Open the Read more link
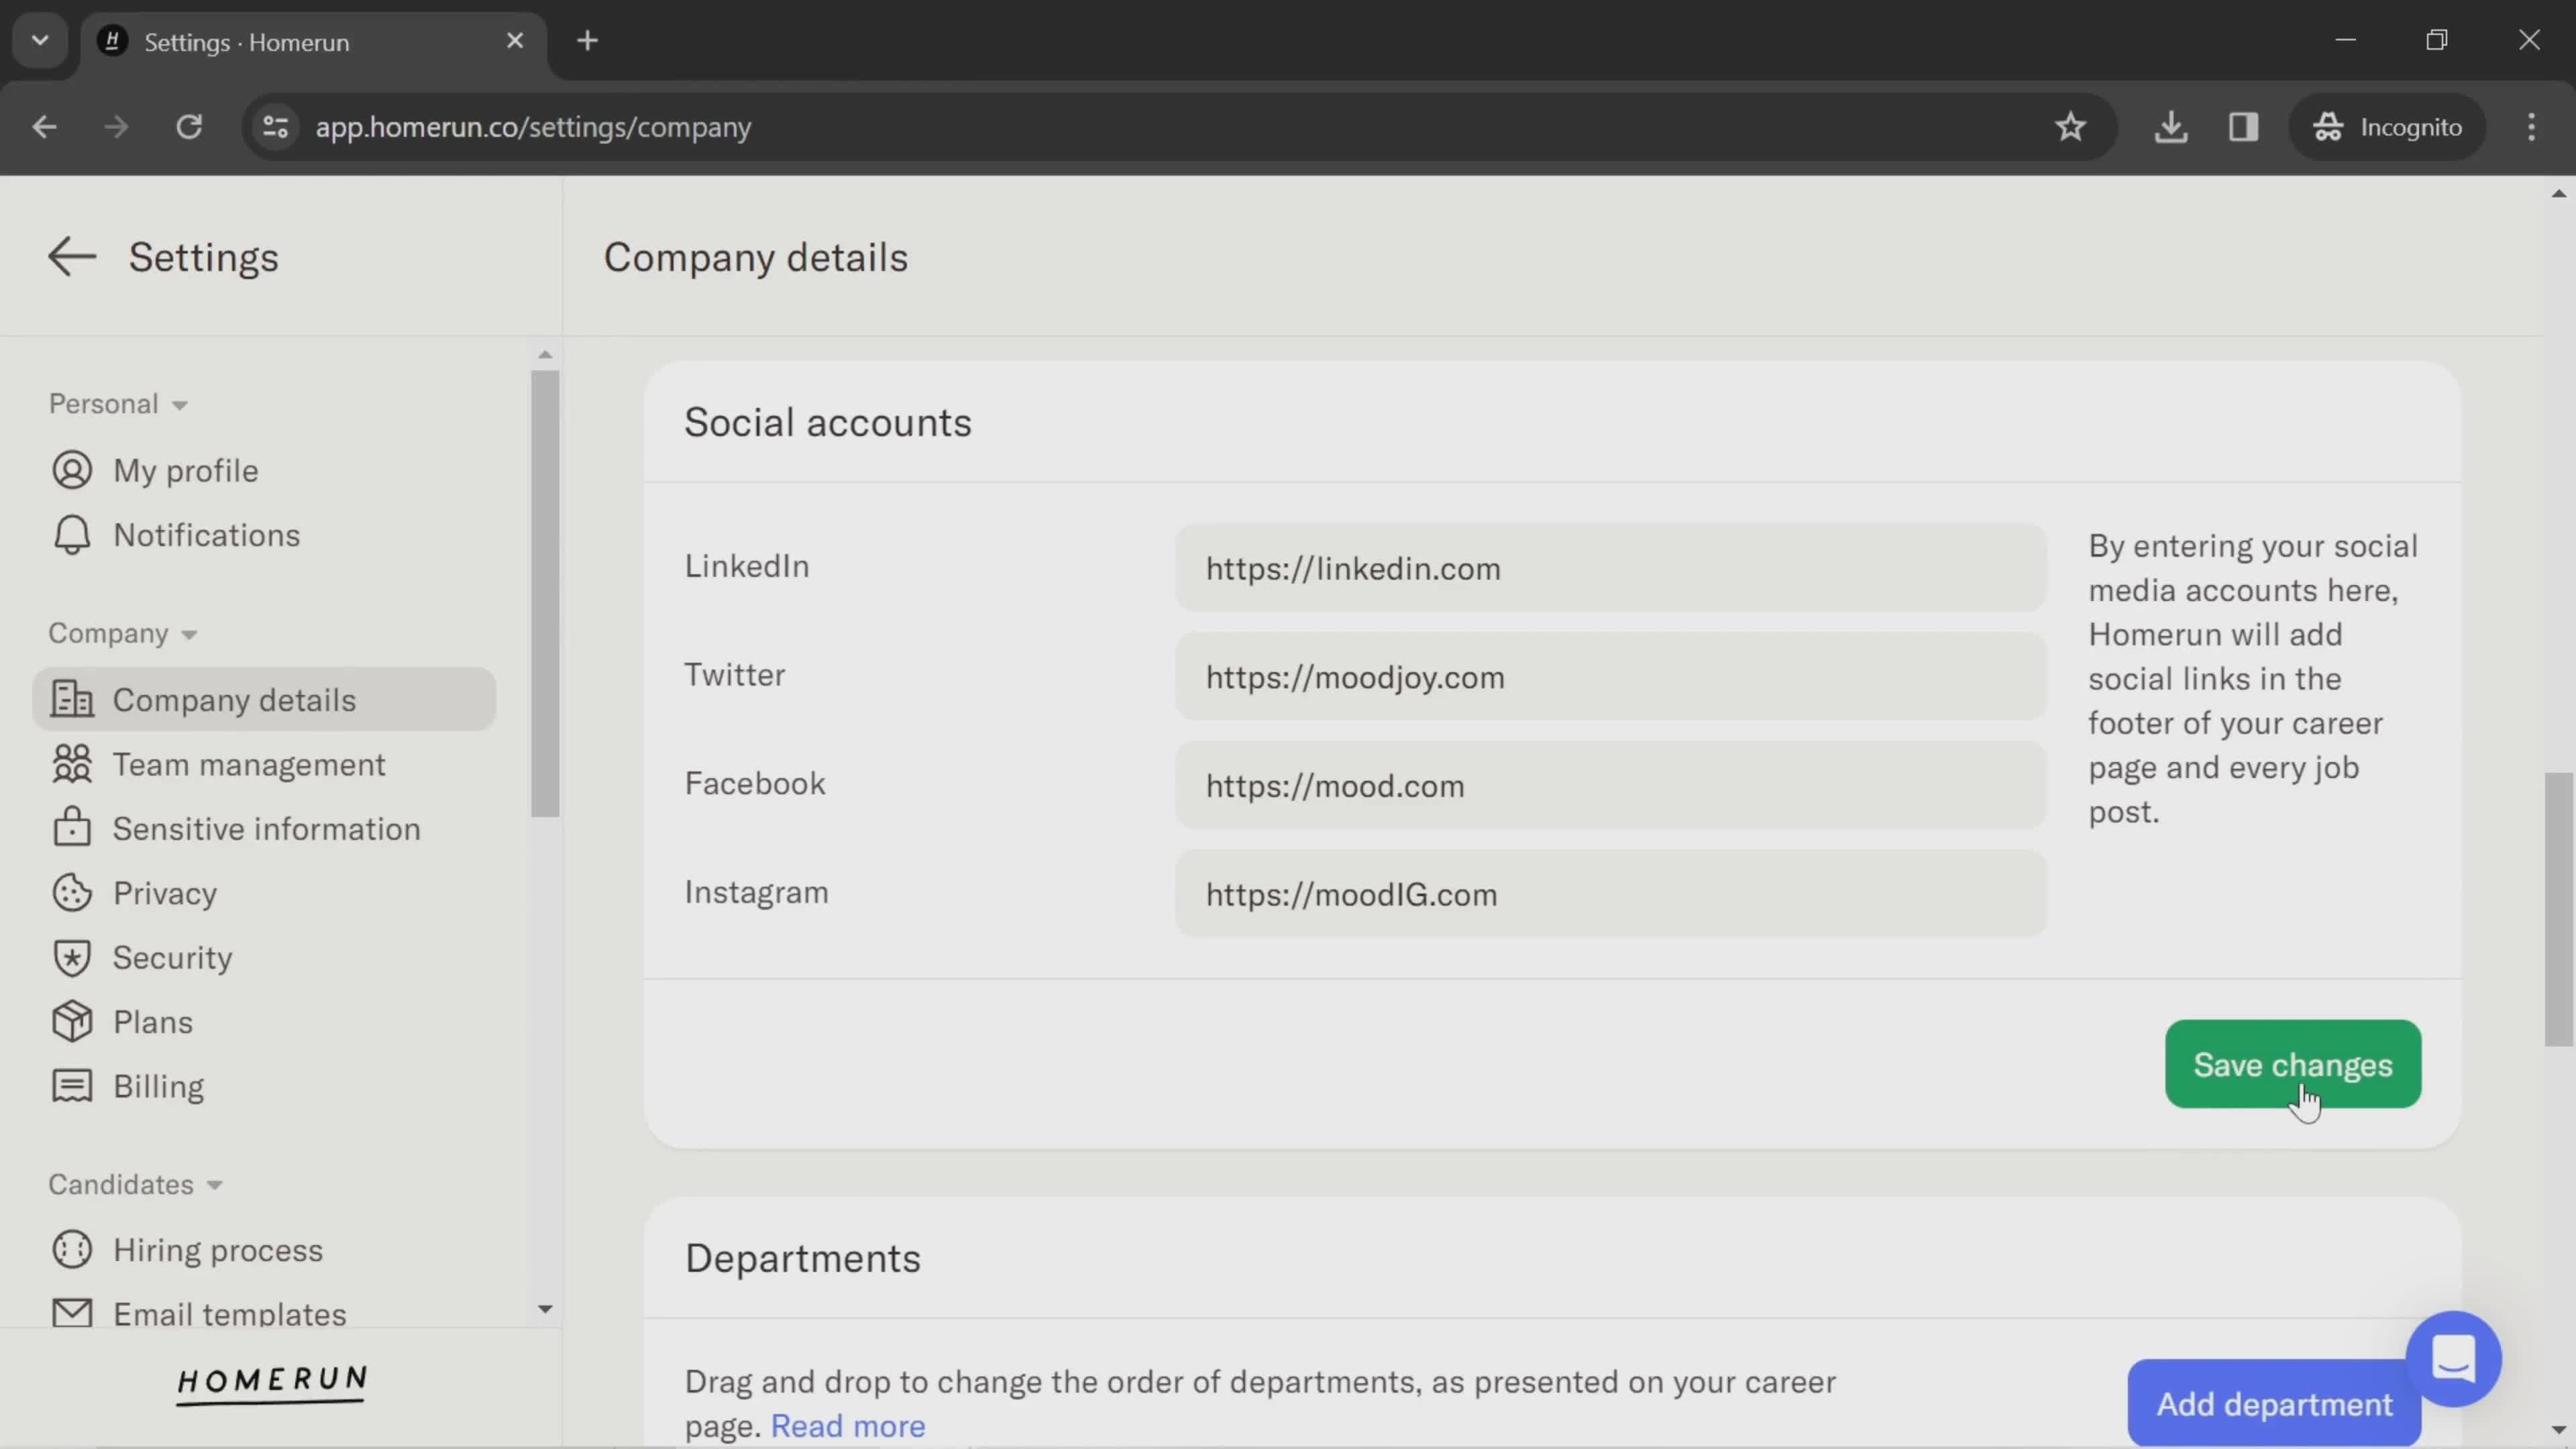Viewport: 2576px width, 1449px height. pyautogui.click(x=847, y=1426)
